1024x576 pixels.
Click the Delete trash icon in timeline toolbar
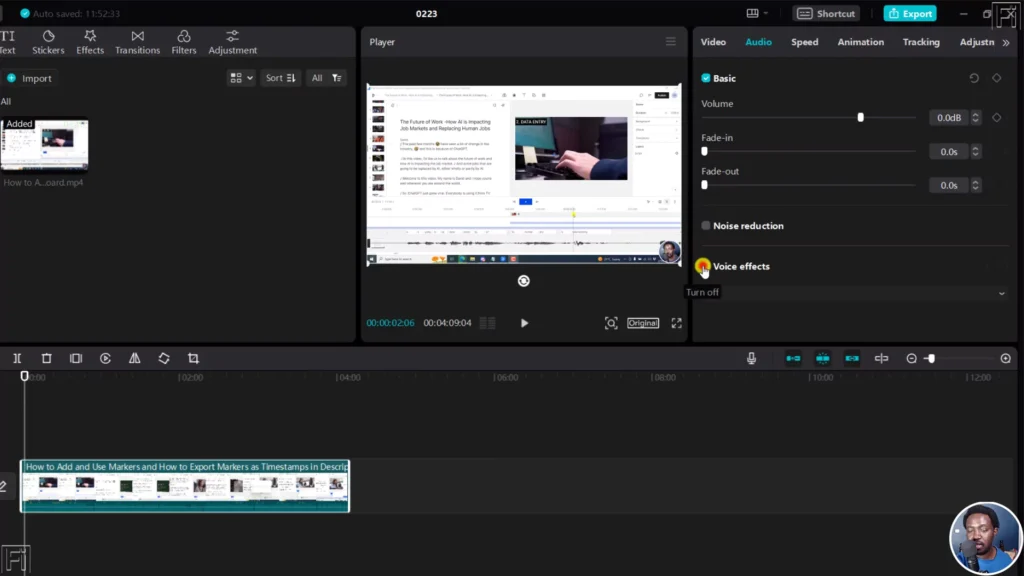coord(46,359)
